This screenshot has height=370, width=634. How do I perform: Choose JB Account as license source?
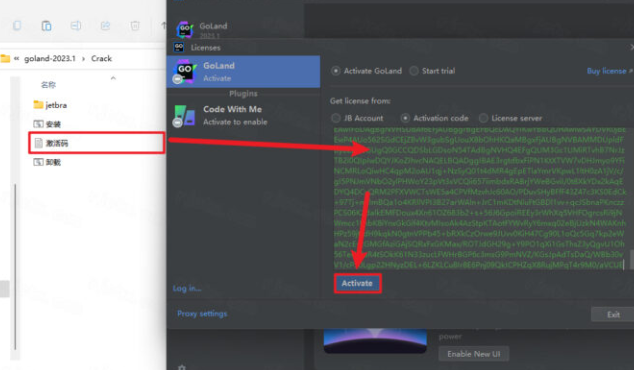tap(336, 118)
